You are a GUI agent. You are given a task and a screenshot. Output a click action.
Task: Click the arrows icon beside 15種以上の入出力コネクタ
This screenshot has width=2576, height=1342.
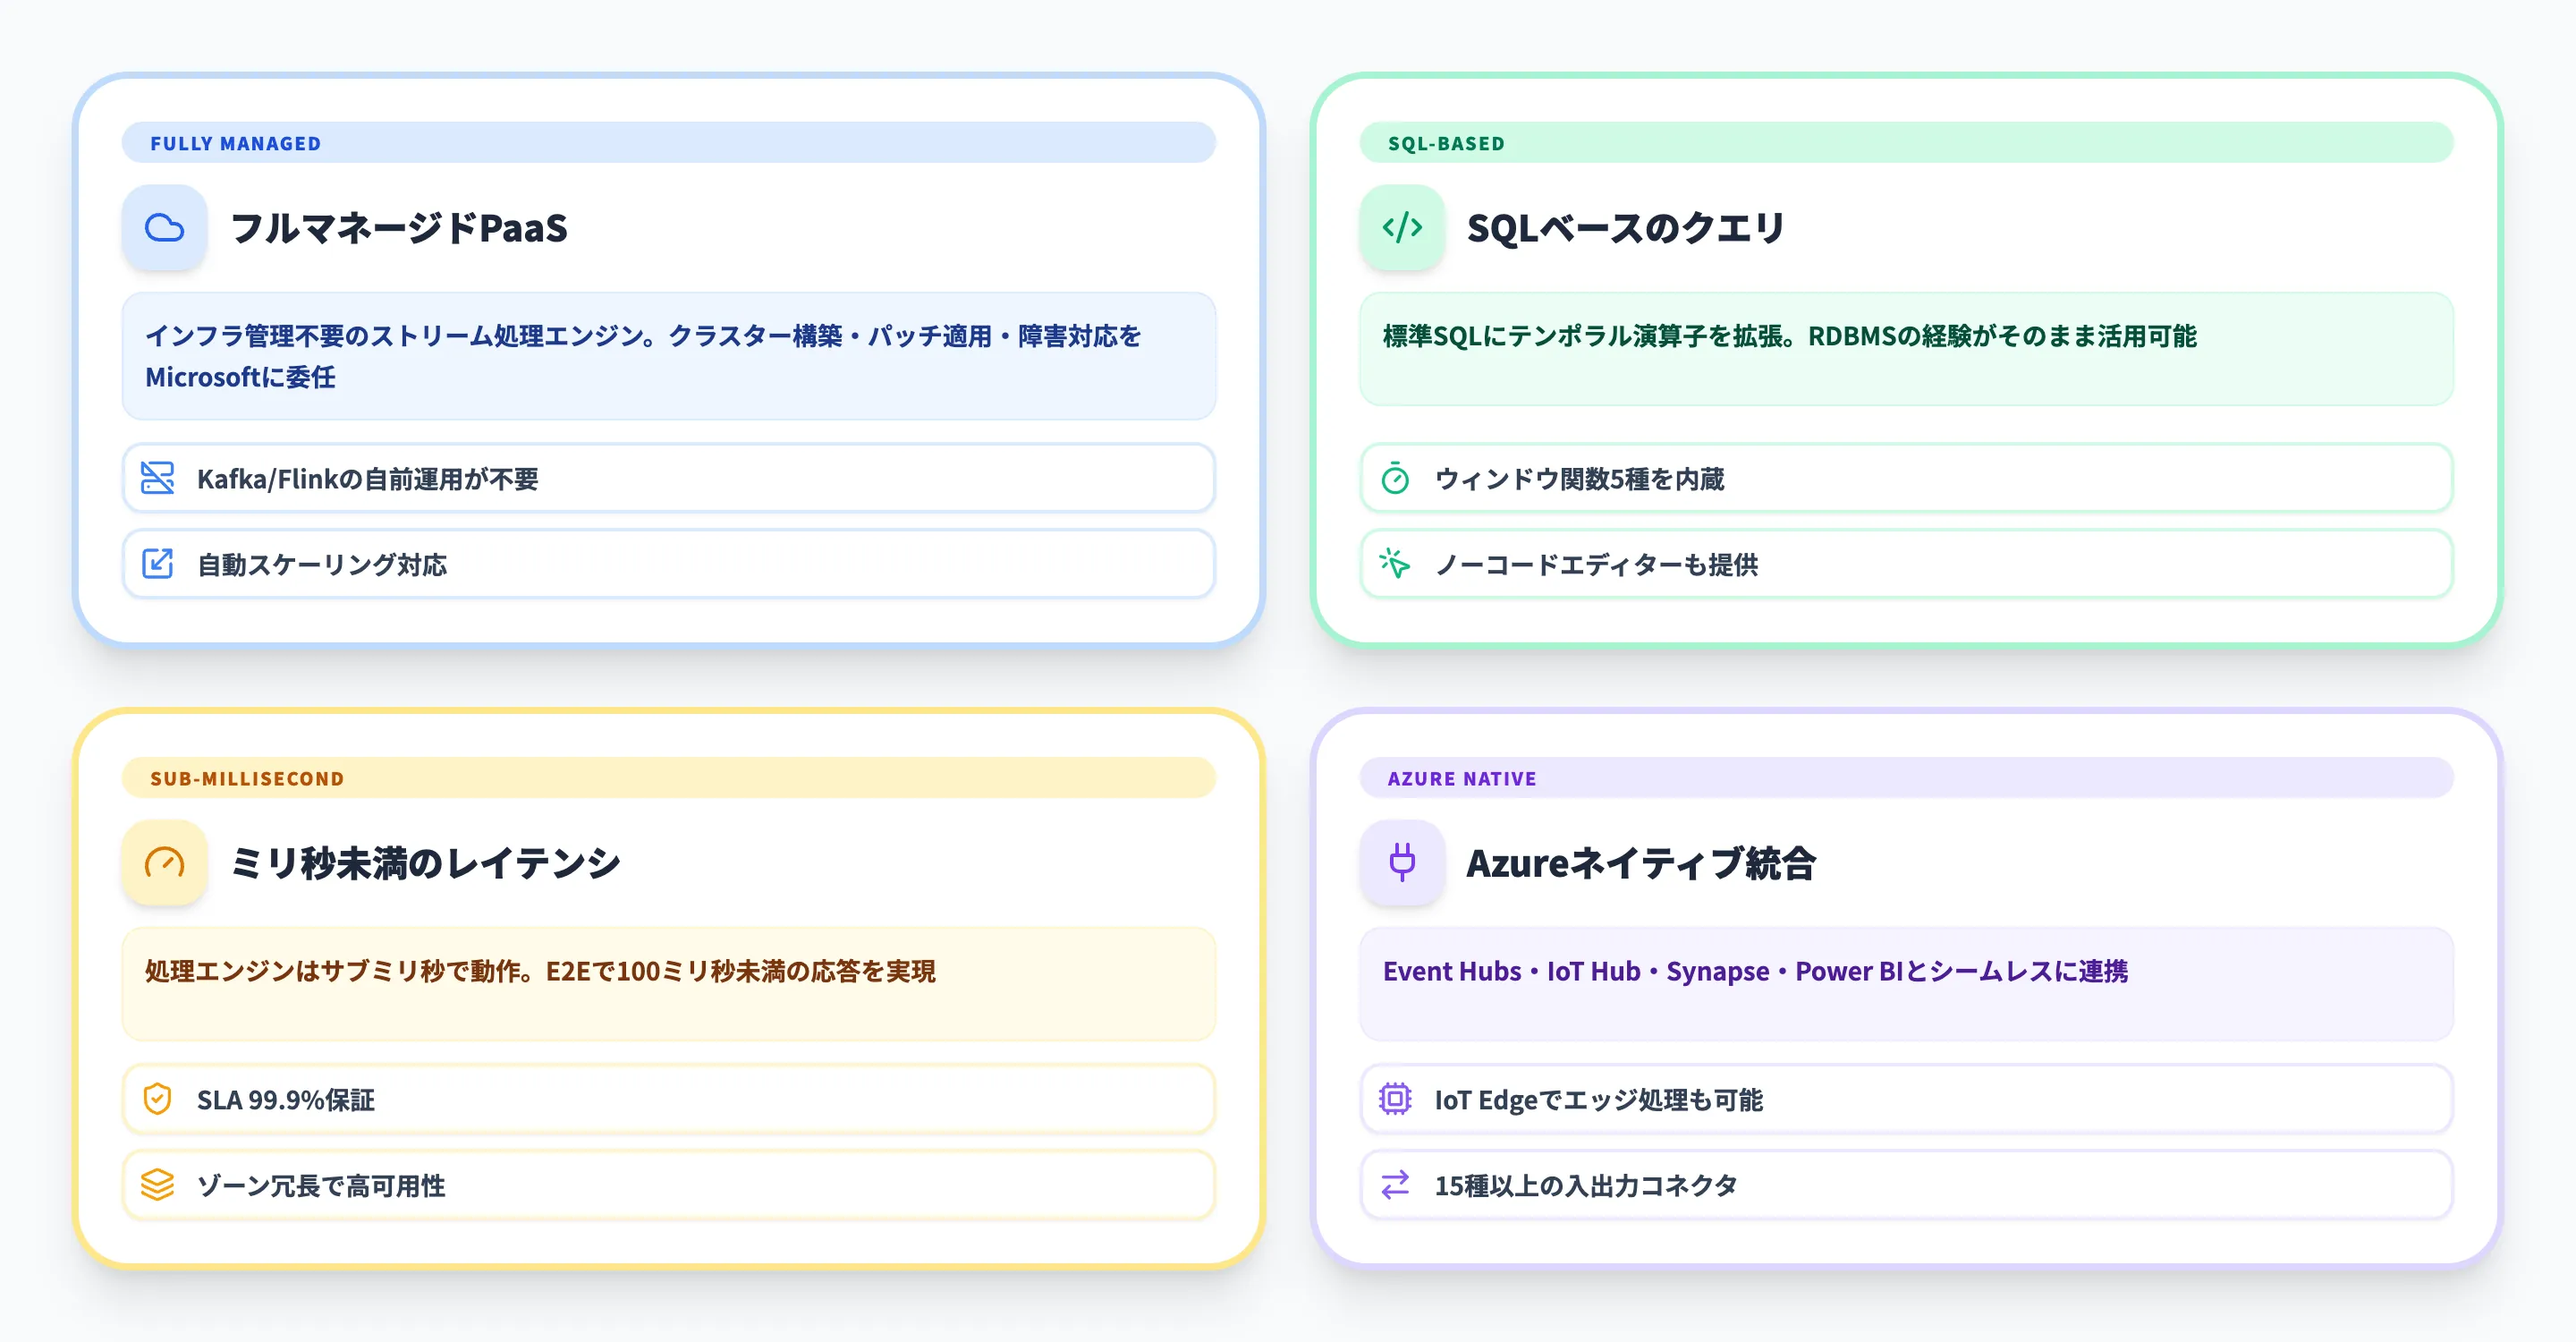[x=1397, y=1185]
